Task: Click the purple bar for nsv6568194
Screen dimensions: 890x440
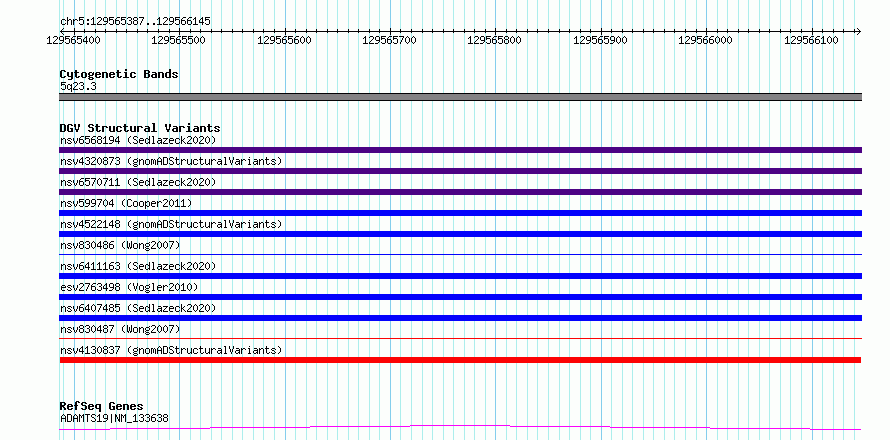Action: [460, 150]
